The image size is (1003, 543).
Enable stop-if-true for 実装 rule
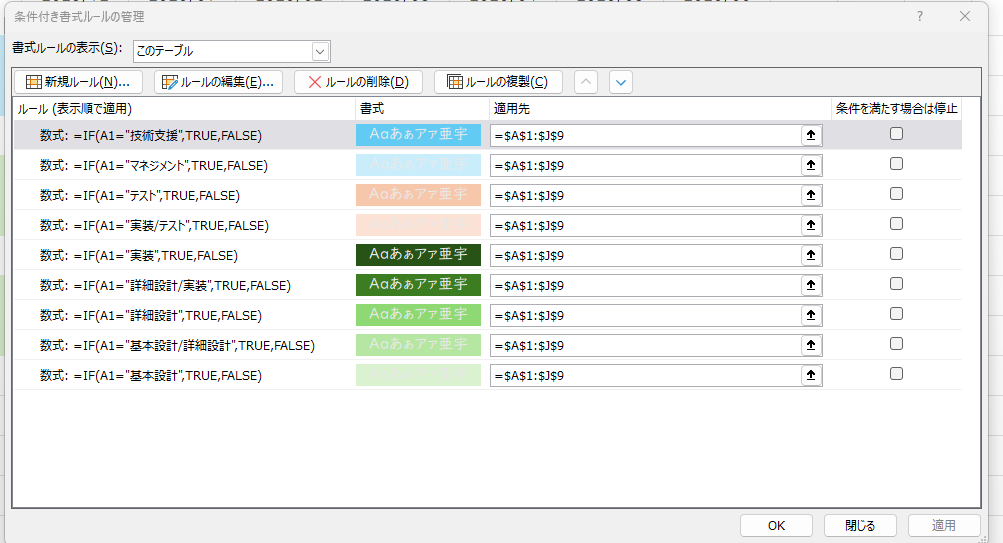point(896,254)
